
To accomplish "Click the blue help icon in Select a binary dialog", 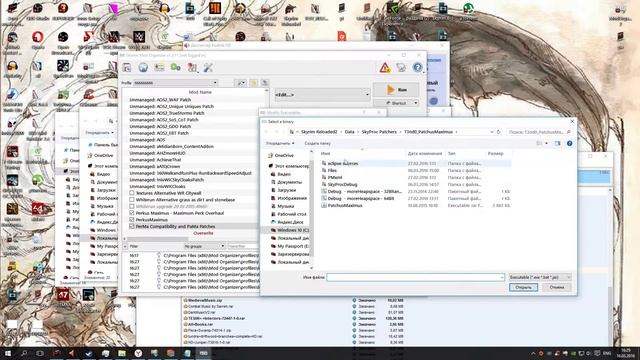I will point(569,143).
